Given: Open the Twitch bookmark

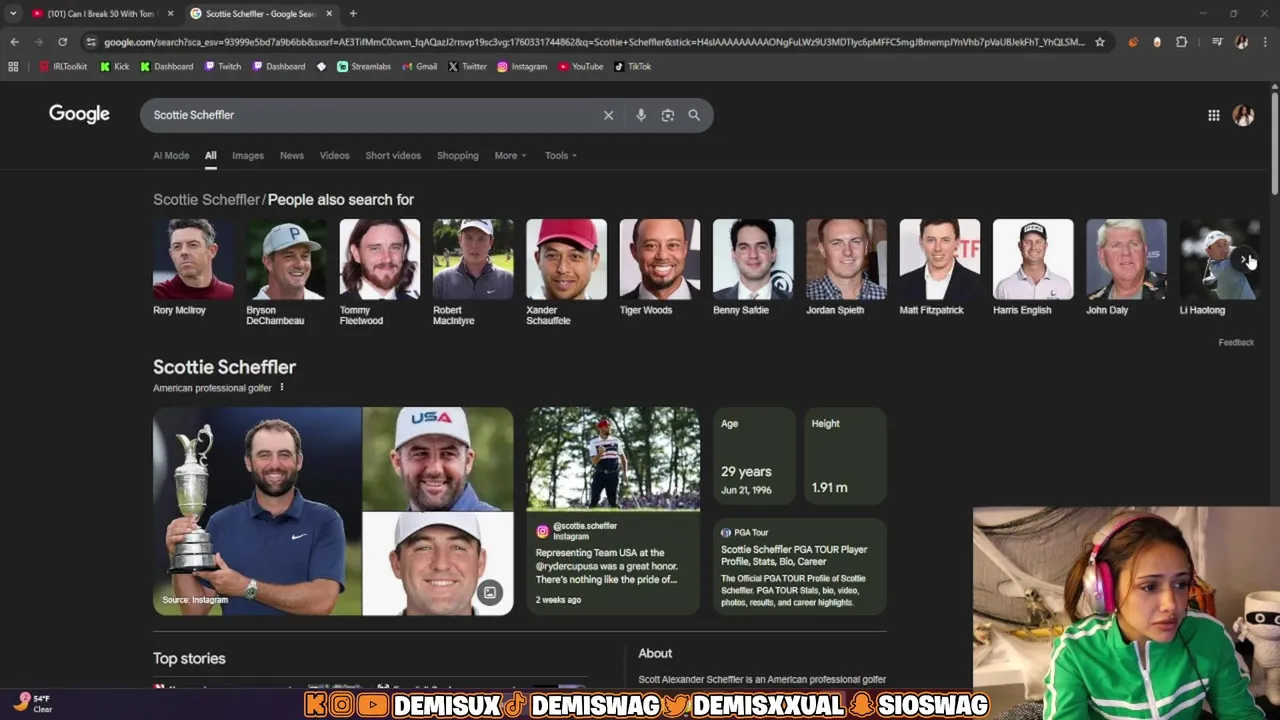Looking at the screenshot, I should pyautogui.click(x=223, y=66).
